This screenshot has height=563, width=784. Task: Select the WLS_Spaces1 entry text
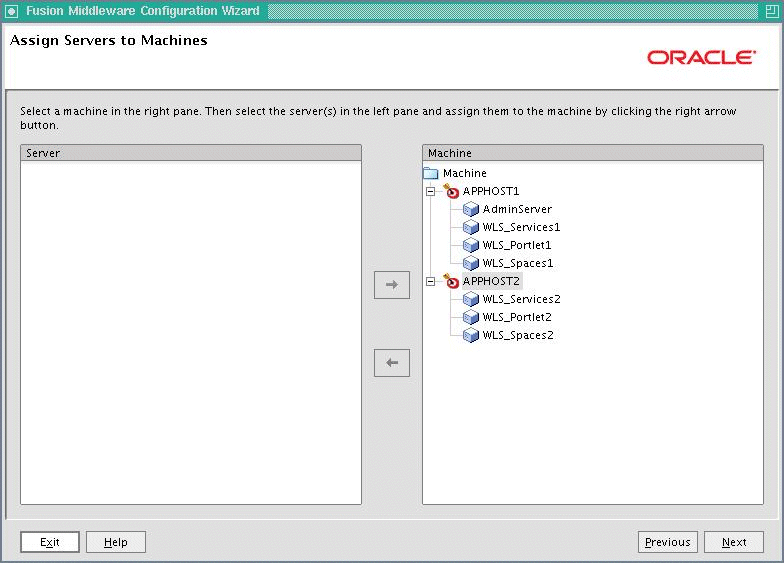tap(518, 264)
